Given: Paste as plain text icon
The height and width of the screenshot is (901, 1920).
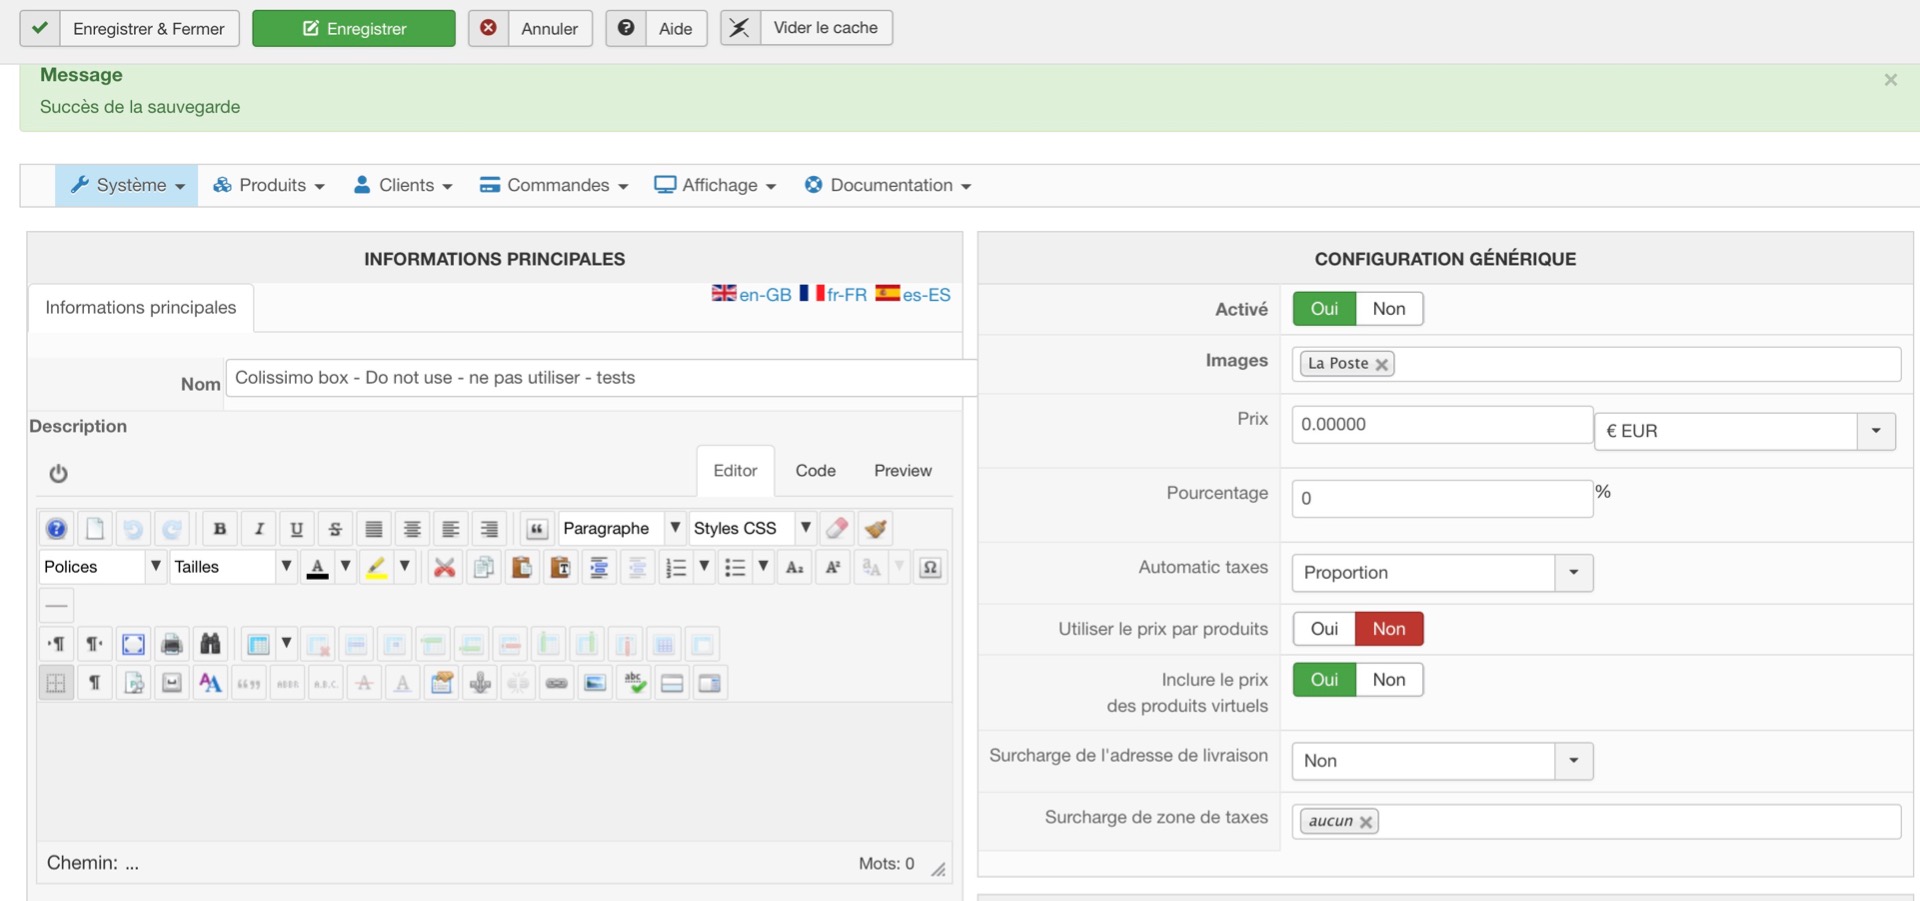Looking at the screenshot, I should (560, 568).
